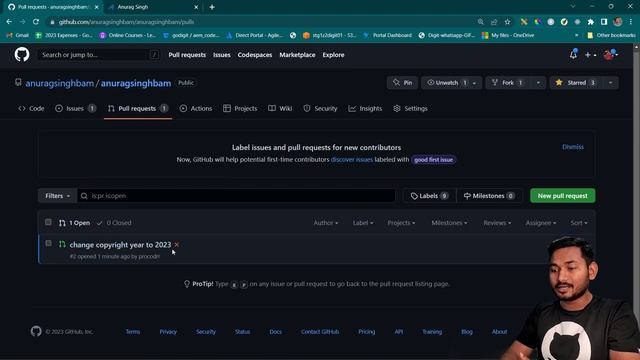Screen dimensions: 640x360
Task: Toggle the Starred button
Action: 576,82
